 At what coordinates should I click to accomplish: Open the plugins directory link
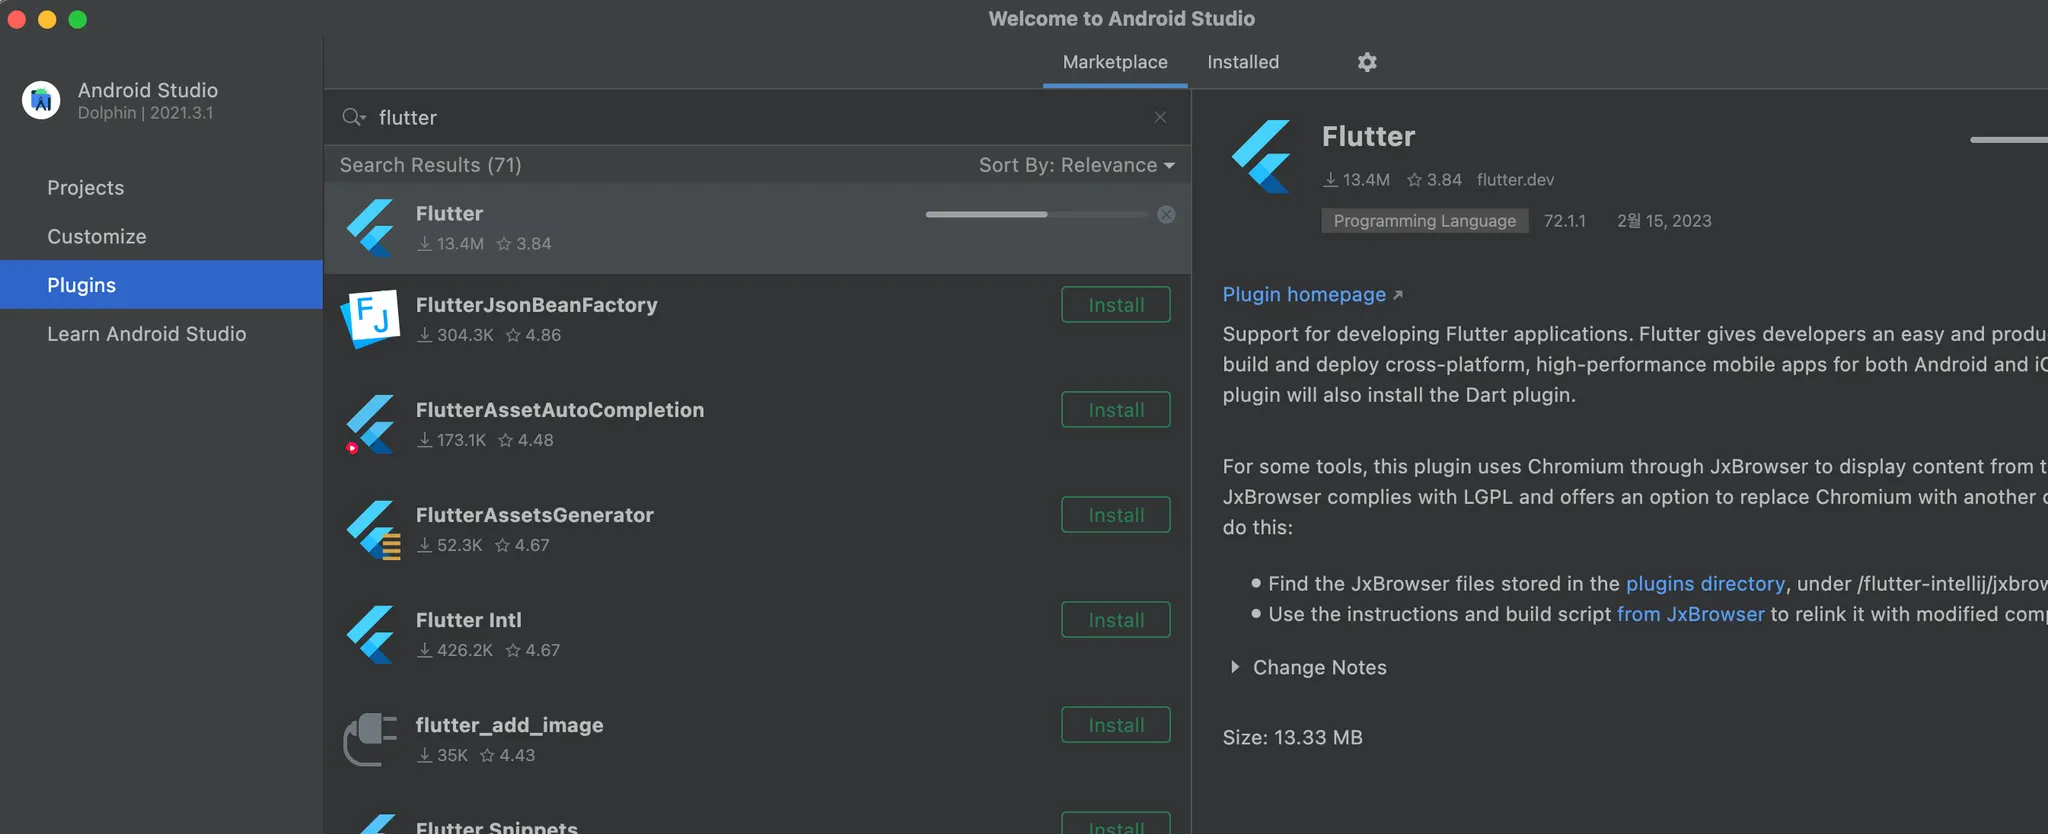pyautogui.click(x=1704, y=584)
